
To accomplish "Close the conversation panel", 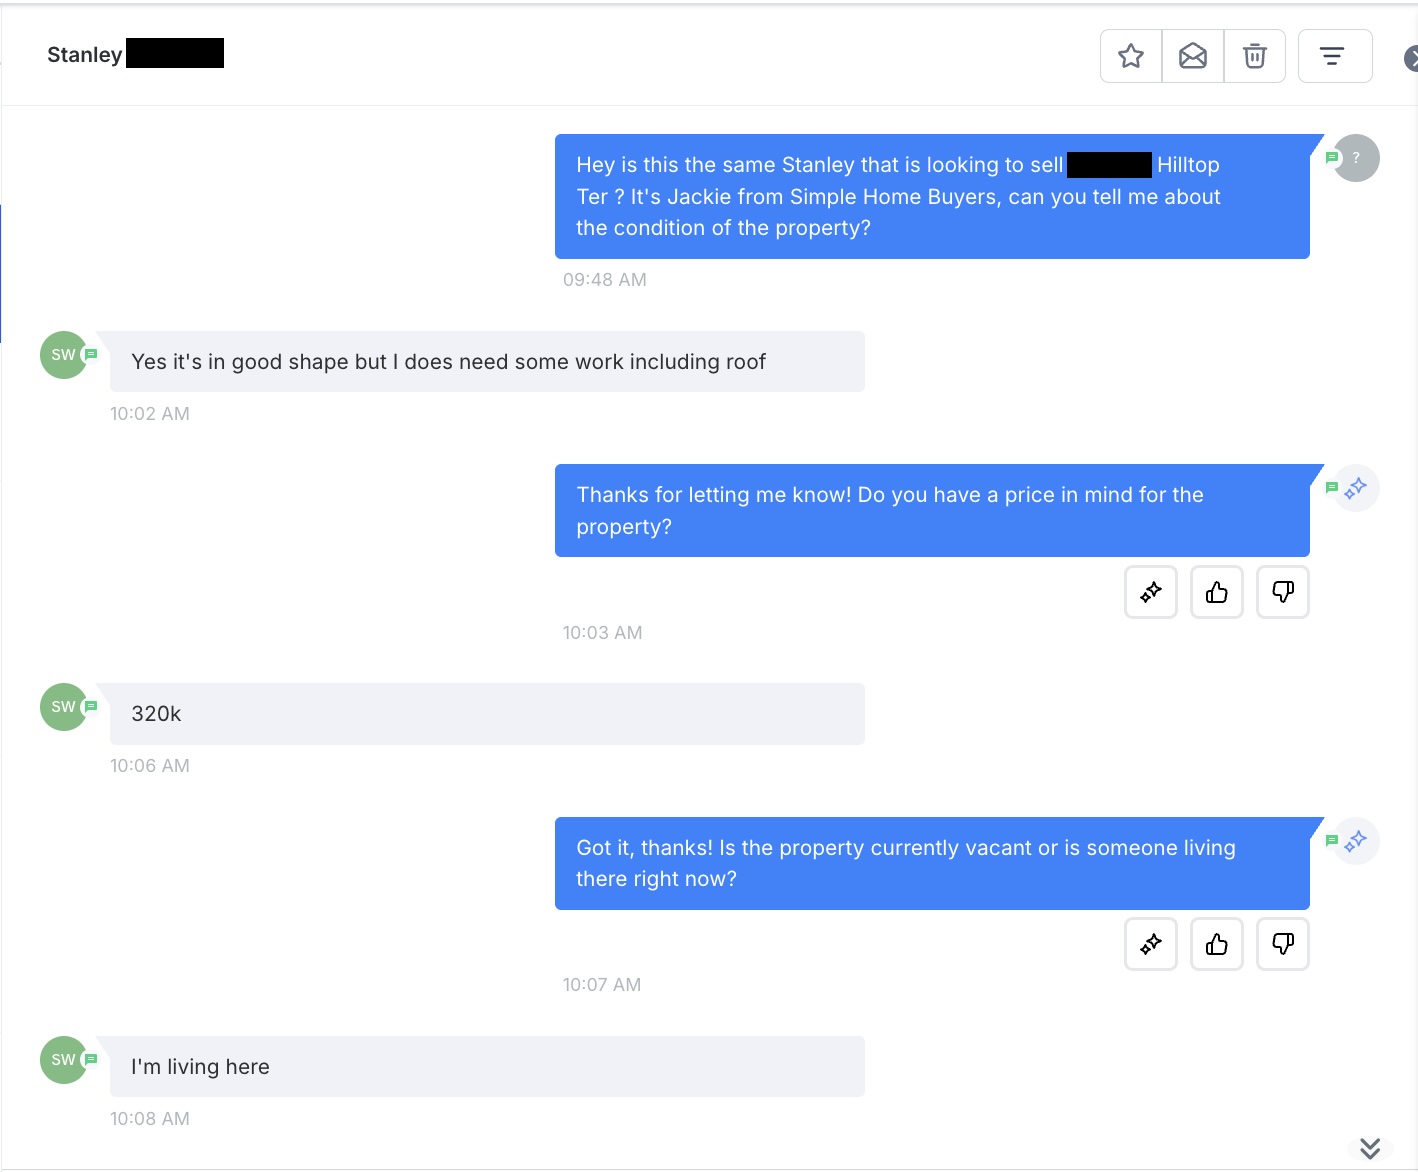I will click(1410, 59).
